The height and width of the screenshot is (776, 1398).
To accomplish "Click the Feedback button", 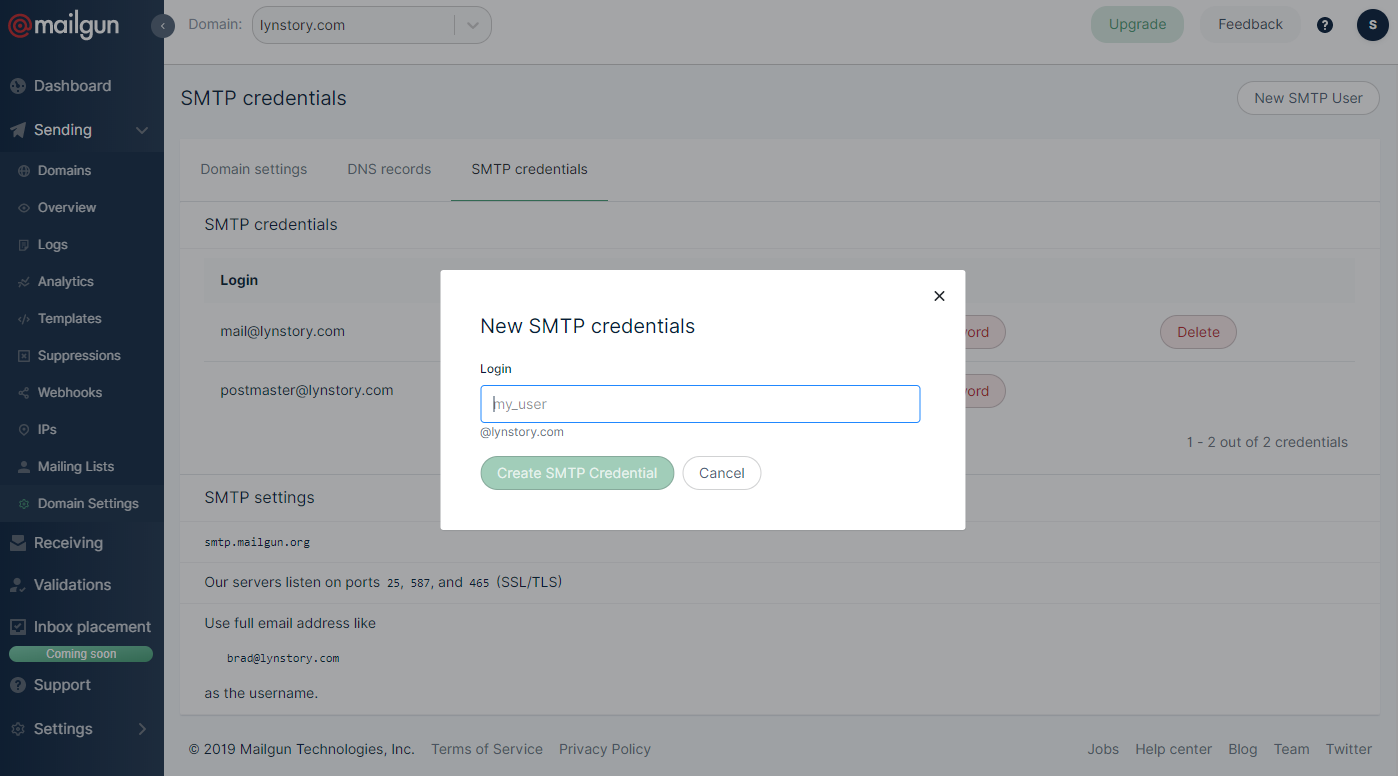I will (x=1250, y=25).
